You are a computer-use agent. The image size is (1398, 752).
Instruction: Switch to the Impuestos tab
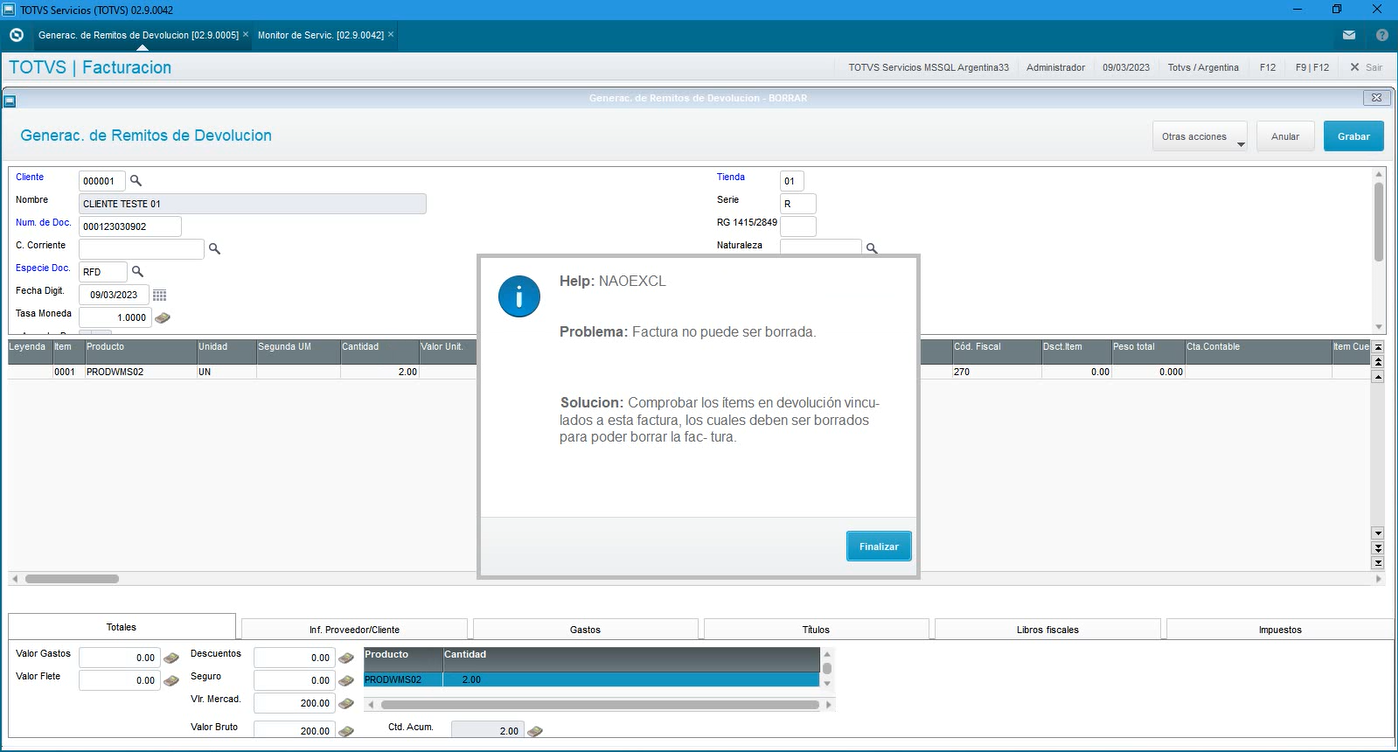1280,629
